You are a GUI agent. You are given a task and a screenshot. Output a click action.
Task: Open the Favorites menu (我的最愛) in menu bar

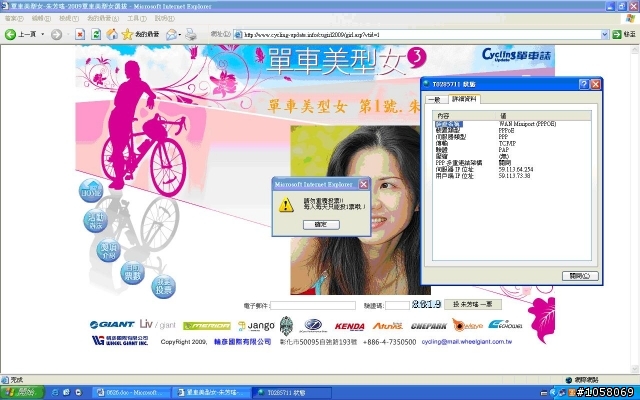point(103,18)
